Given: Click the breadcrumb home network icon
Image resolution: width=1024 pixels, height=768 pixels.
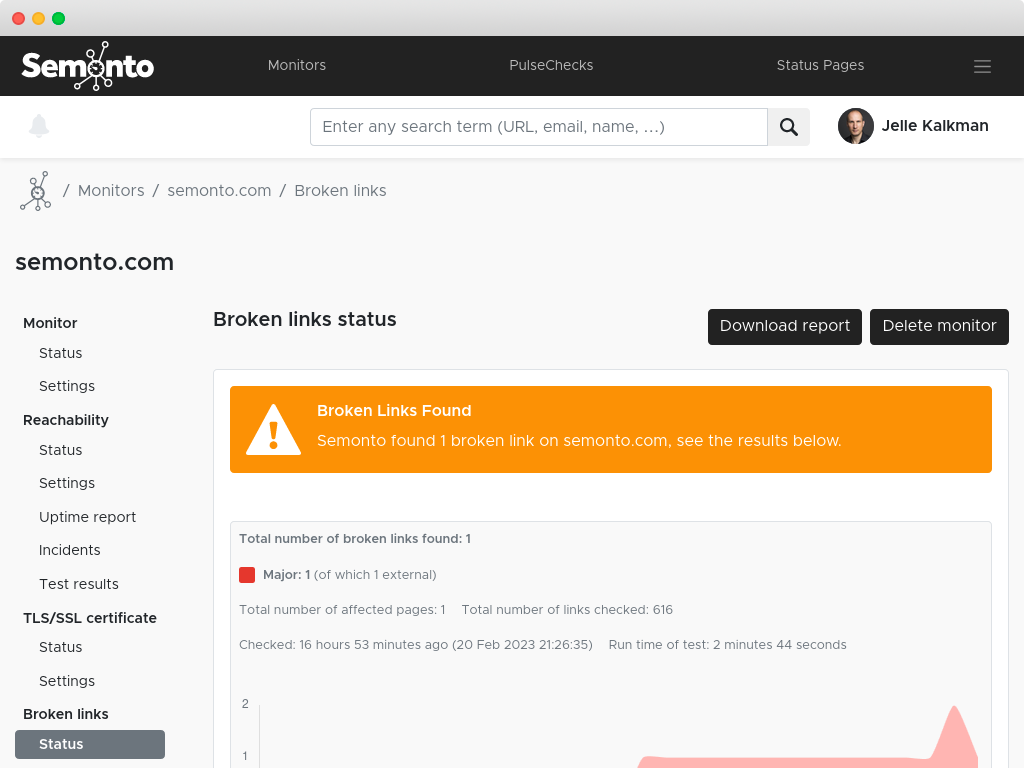Looking at the screenshot, I should coord(36,191).
